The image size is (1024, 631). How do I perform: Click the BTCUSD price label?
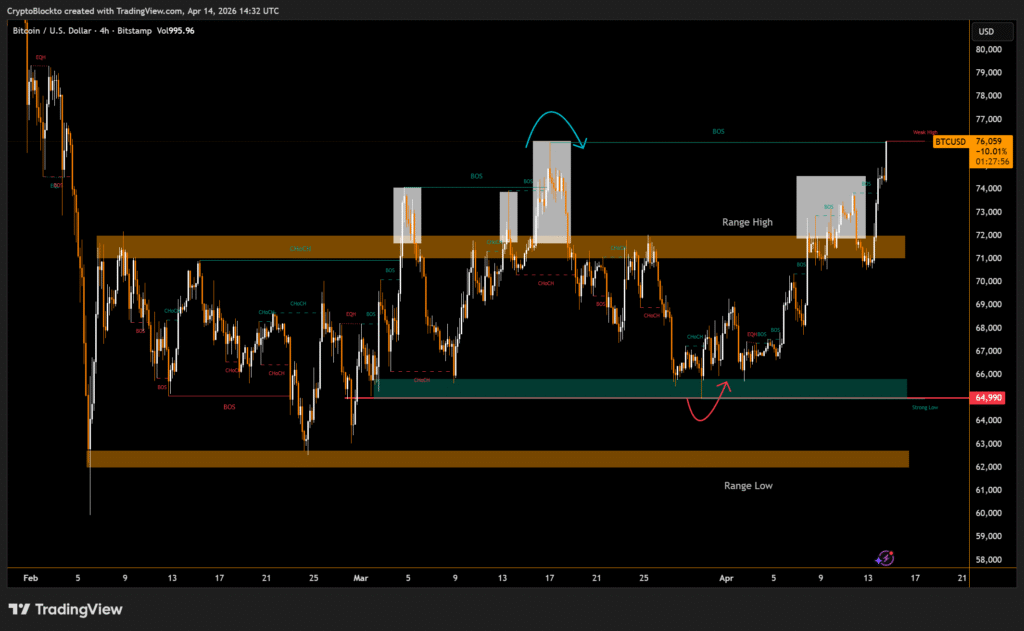950,142
